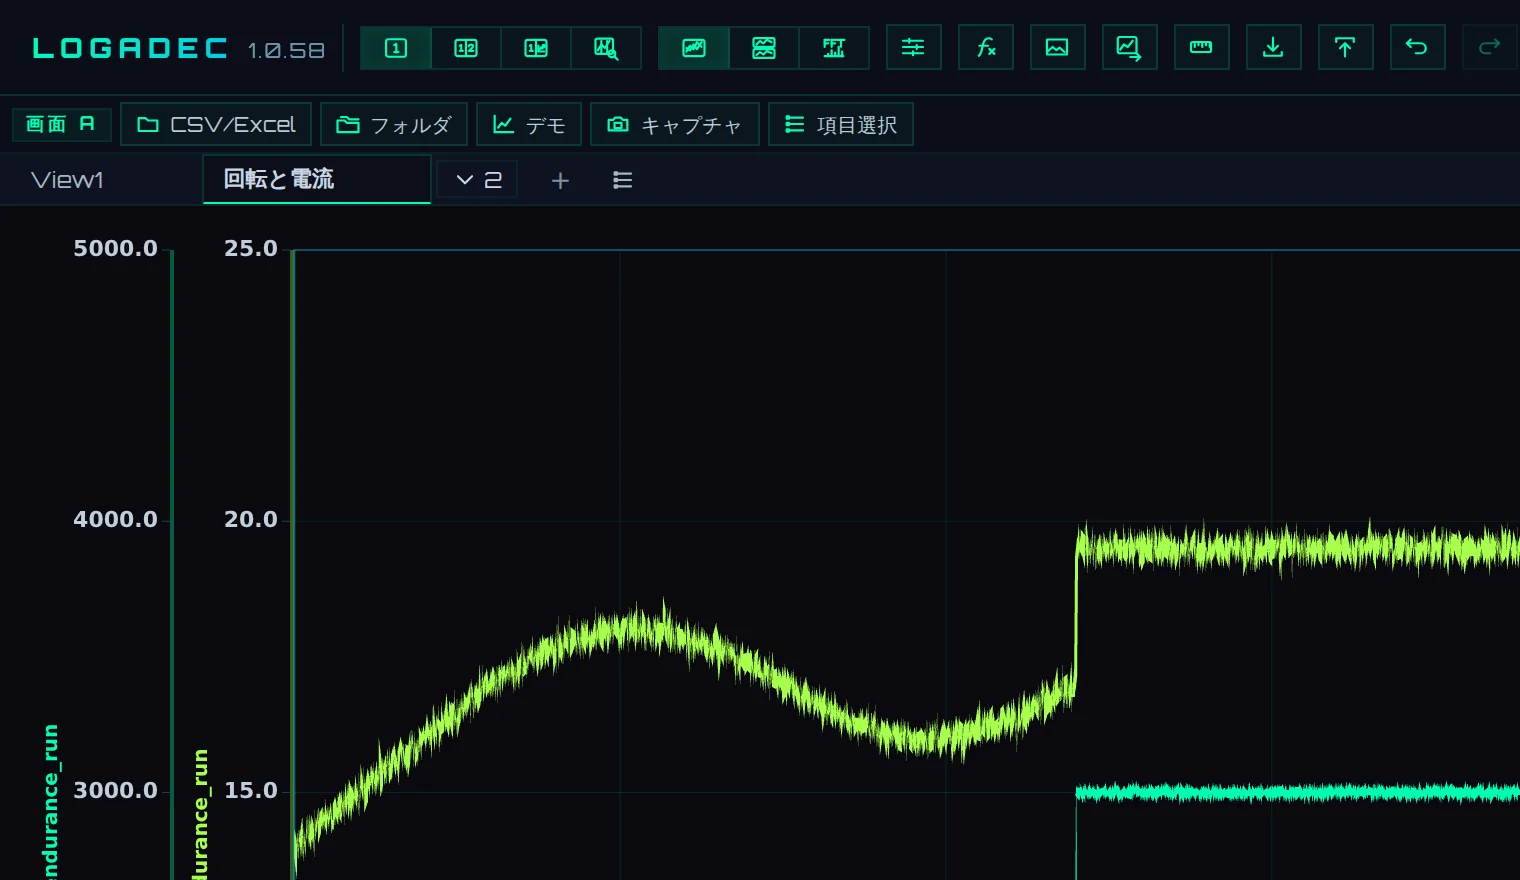Click the image picture icon
1520x880 pixels.
coord(1057,47)
